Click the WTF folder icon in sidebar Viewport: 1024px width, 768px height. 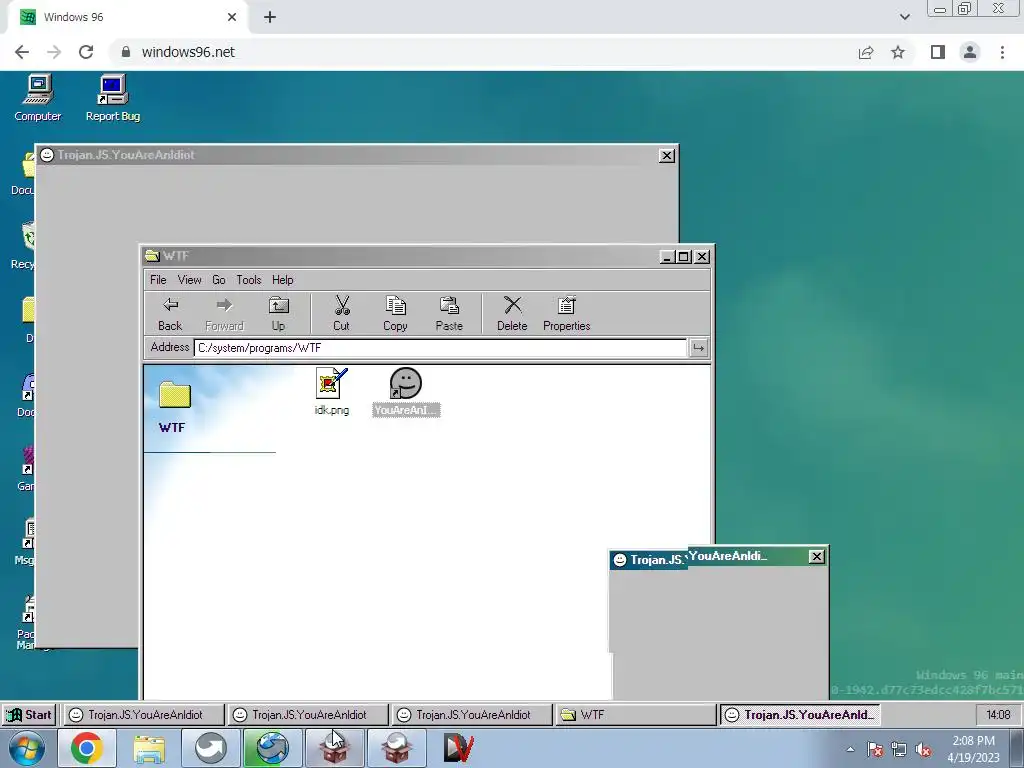174,396
